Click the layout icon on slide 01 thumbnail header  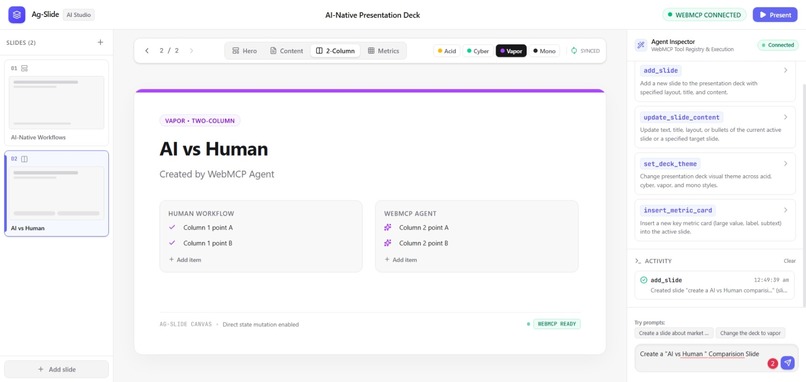[x=24, y=68]
